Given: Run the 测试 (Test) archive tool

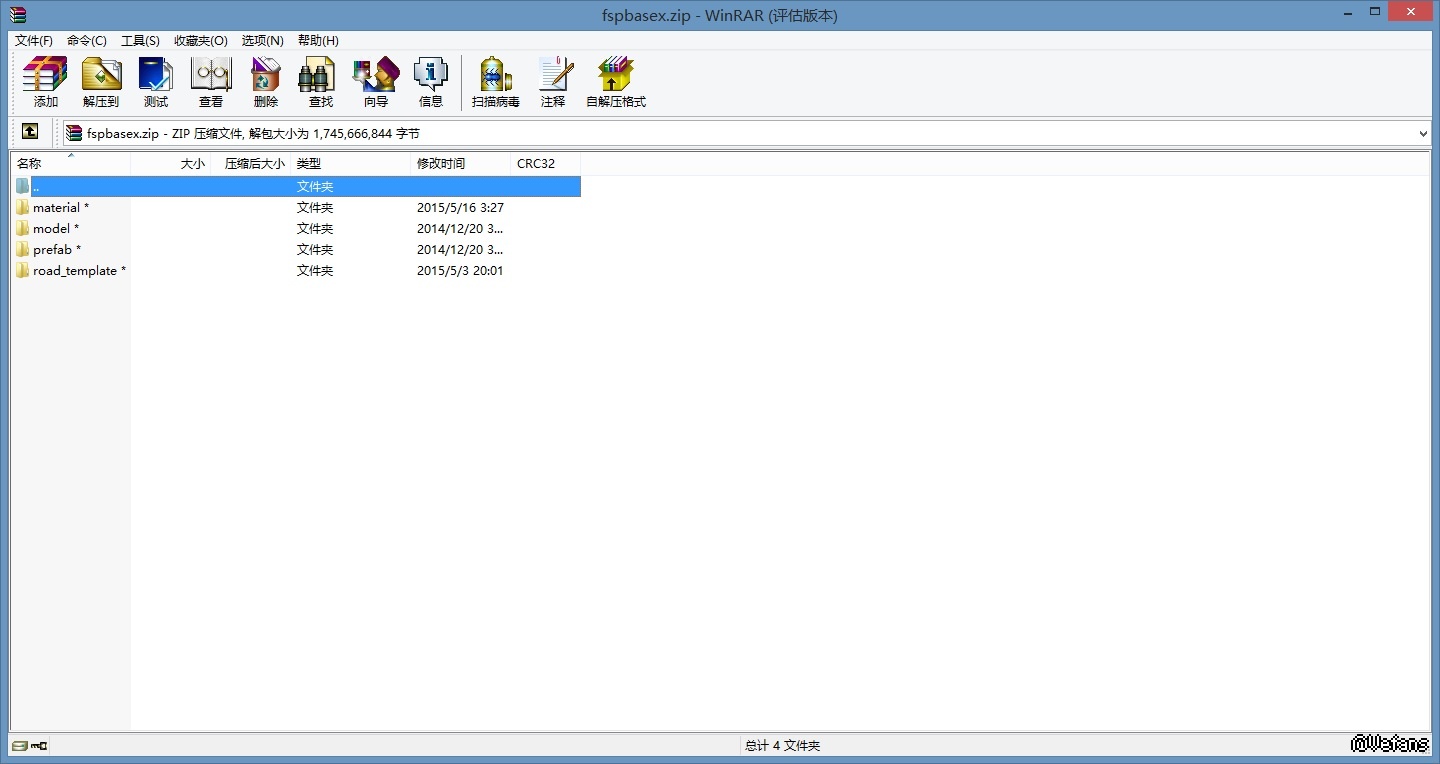Looking at the screenshot, I should click(156, 81).
